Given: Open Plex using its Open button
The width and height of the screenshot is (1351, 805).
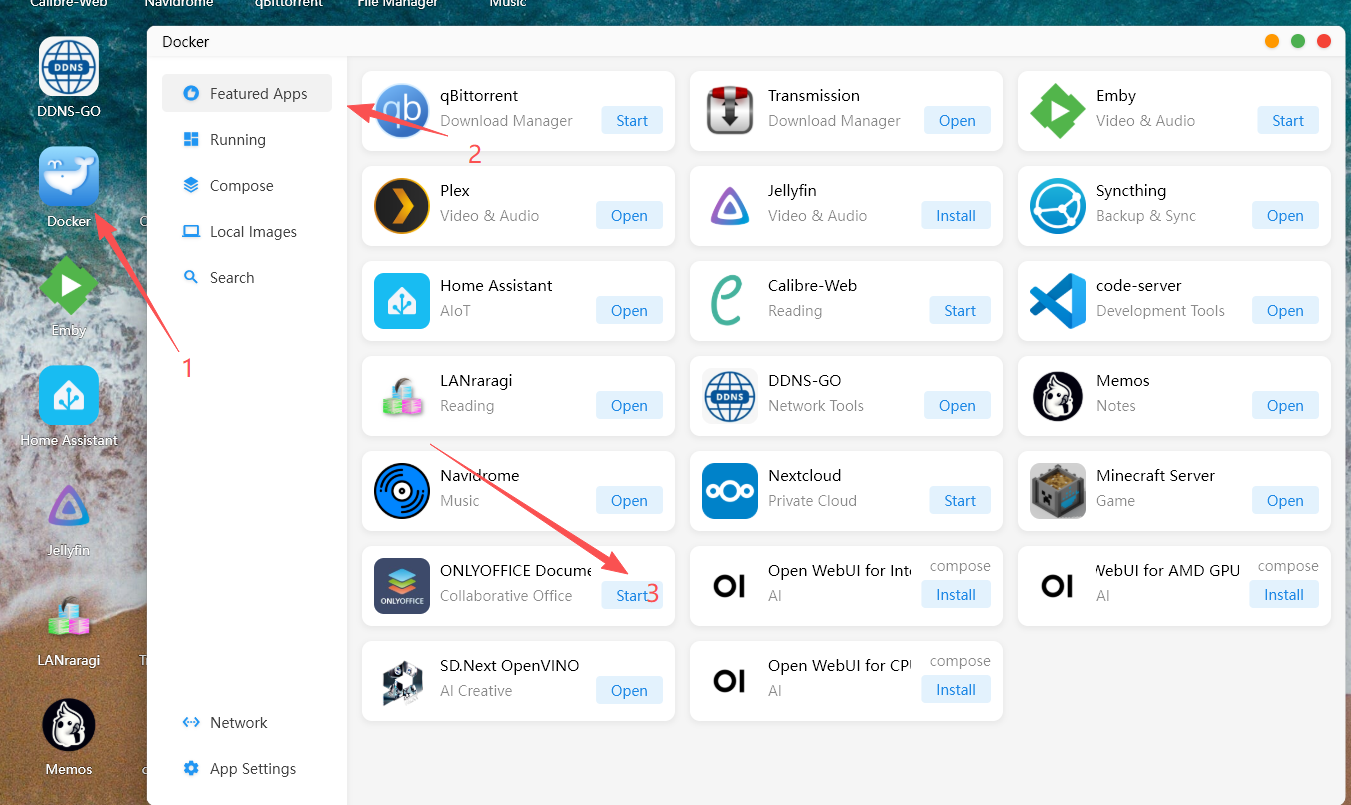Looking at the screenshot, I should tap(629, 215).
